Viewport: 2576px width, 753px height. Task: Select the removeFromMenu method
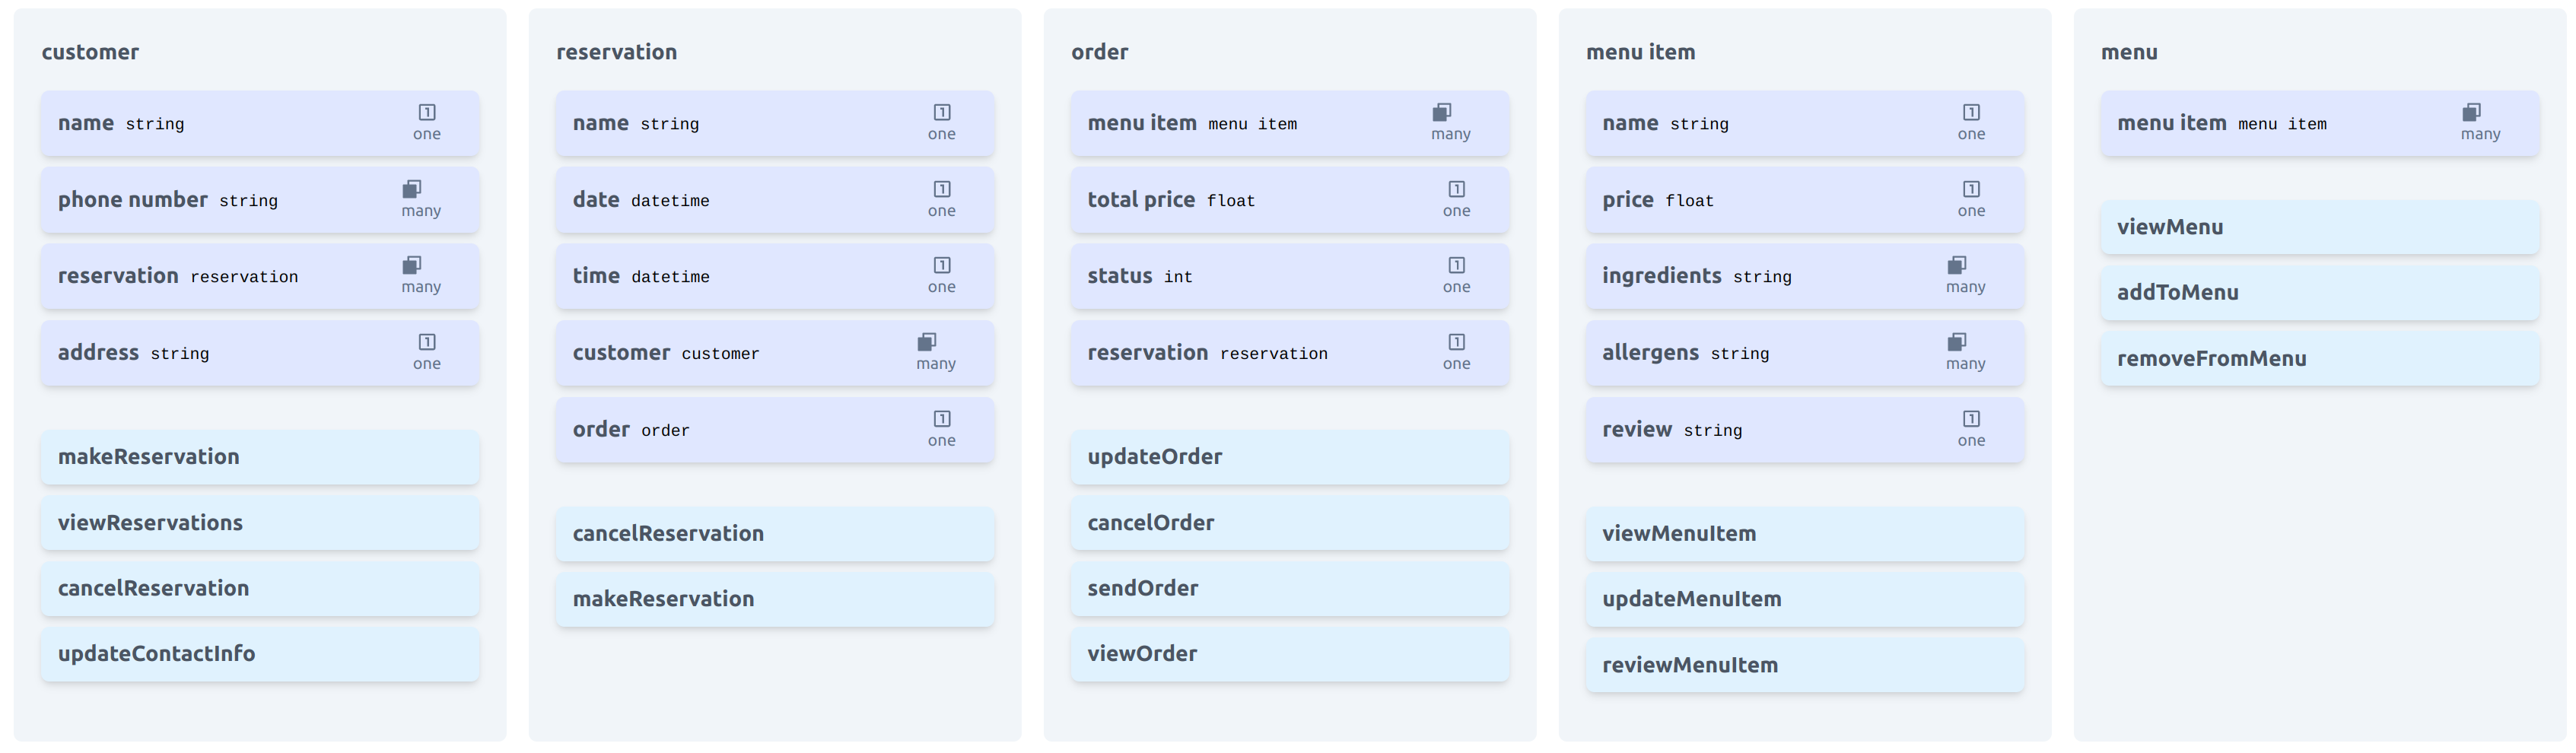click(x=2319, y=359)
